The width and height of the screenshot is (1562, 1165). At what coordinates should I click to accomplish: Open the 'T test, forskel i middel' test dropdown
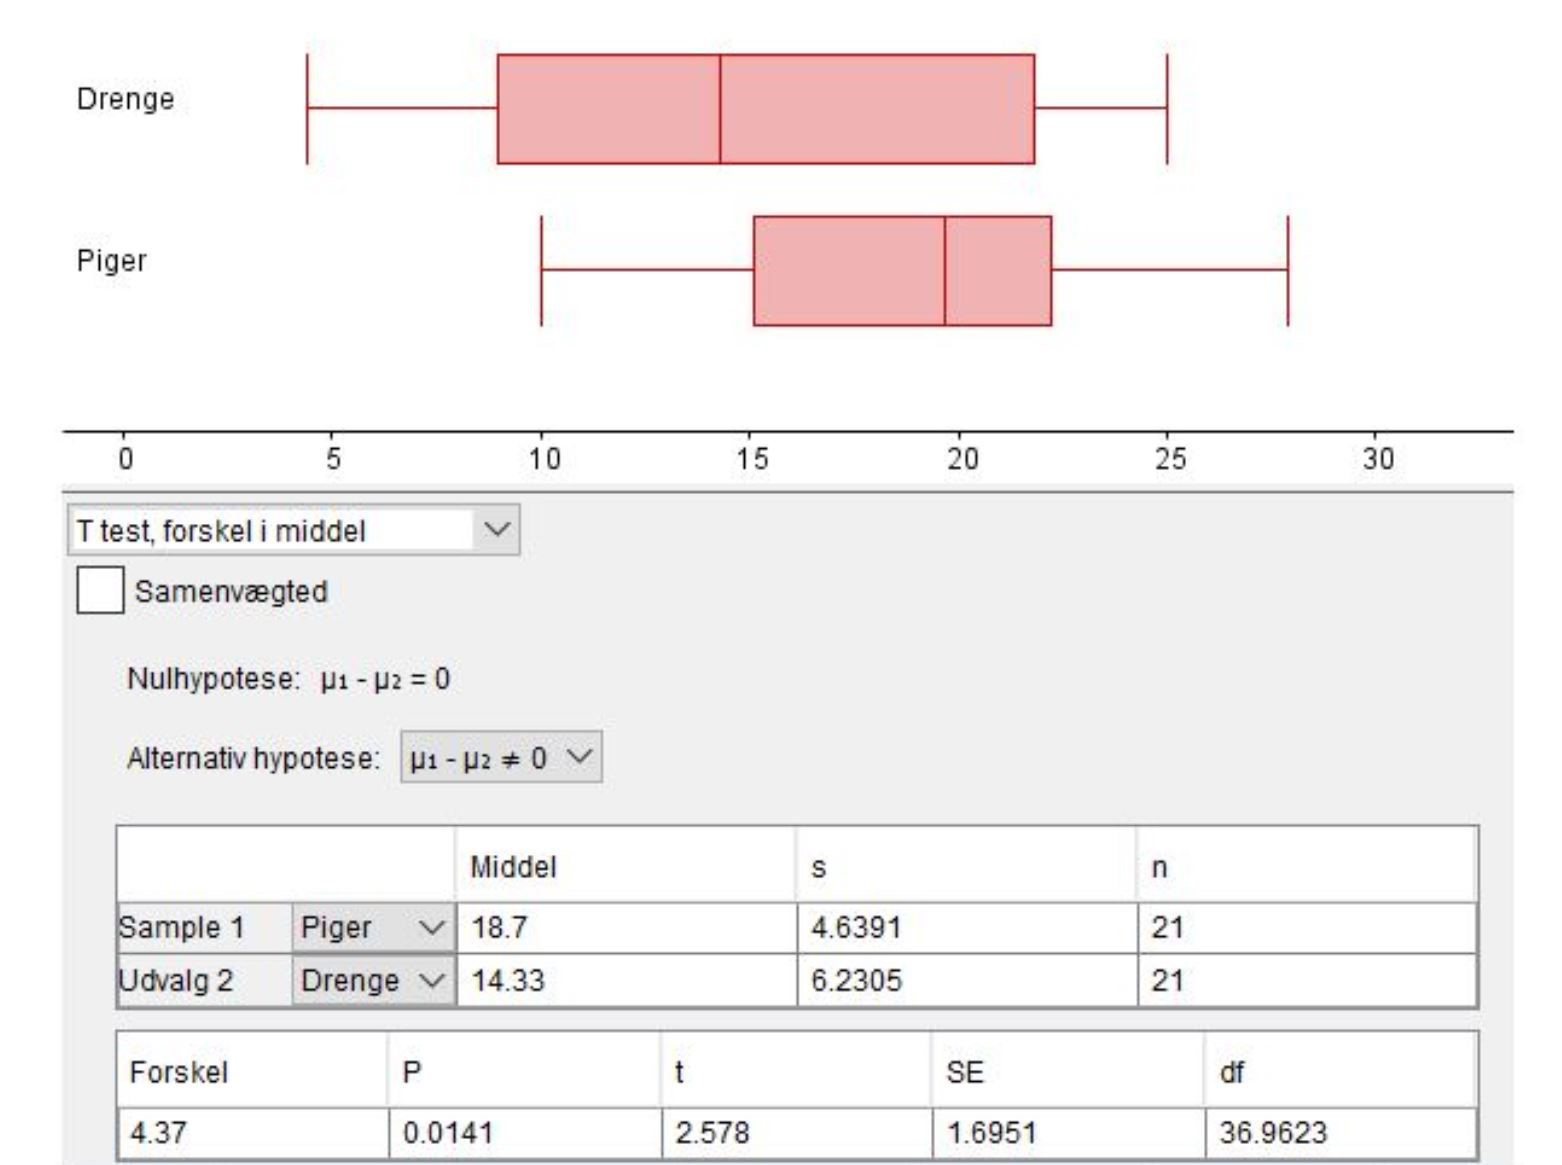(x=293, y=530)
